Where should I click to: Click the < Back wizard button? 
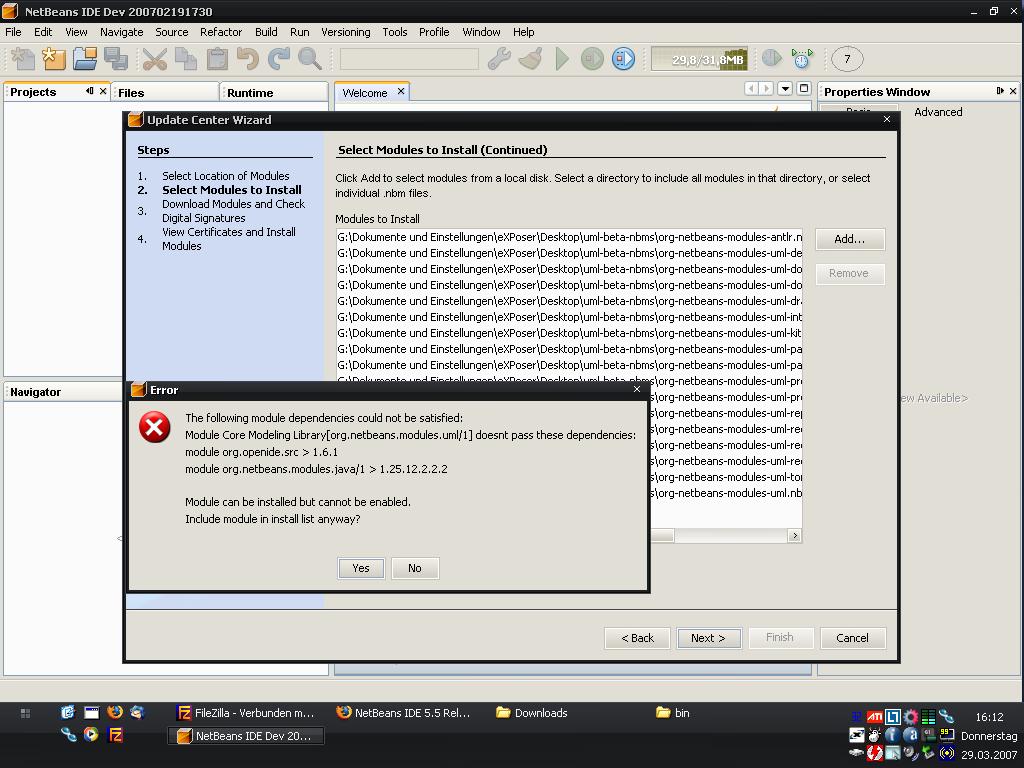click(637, 638)
